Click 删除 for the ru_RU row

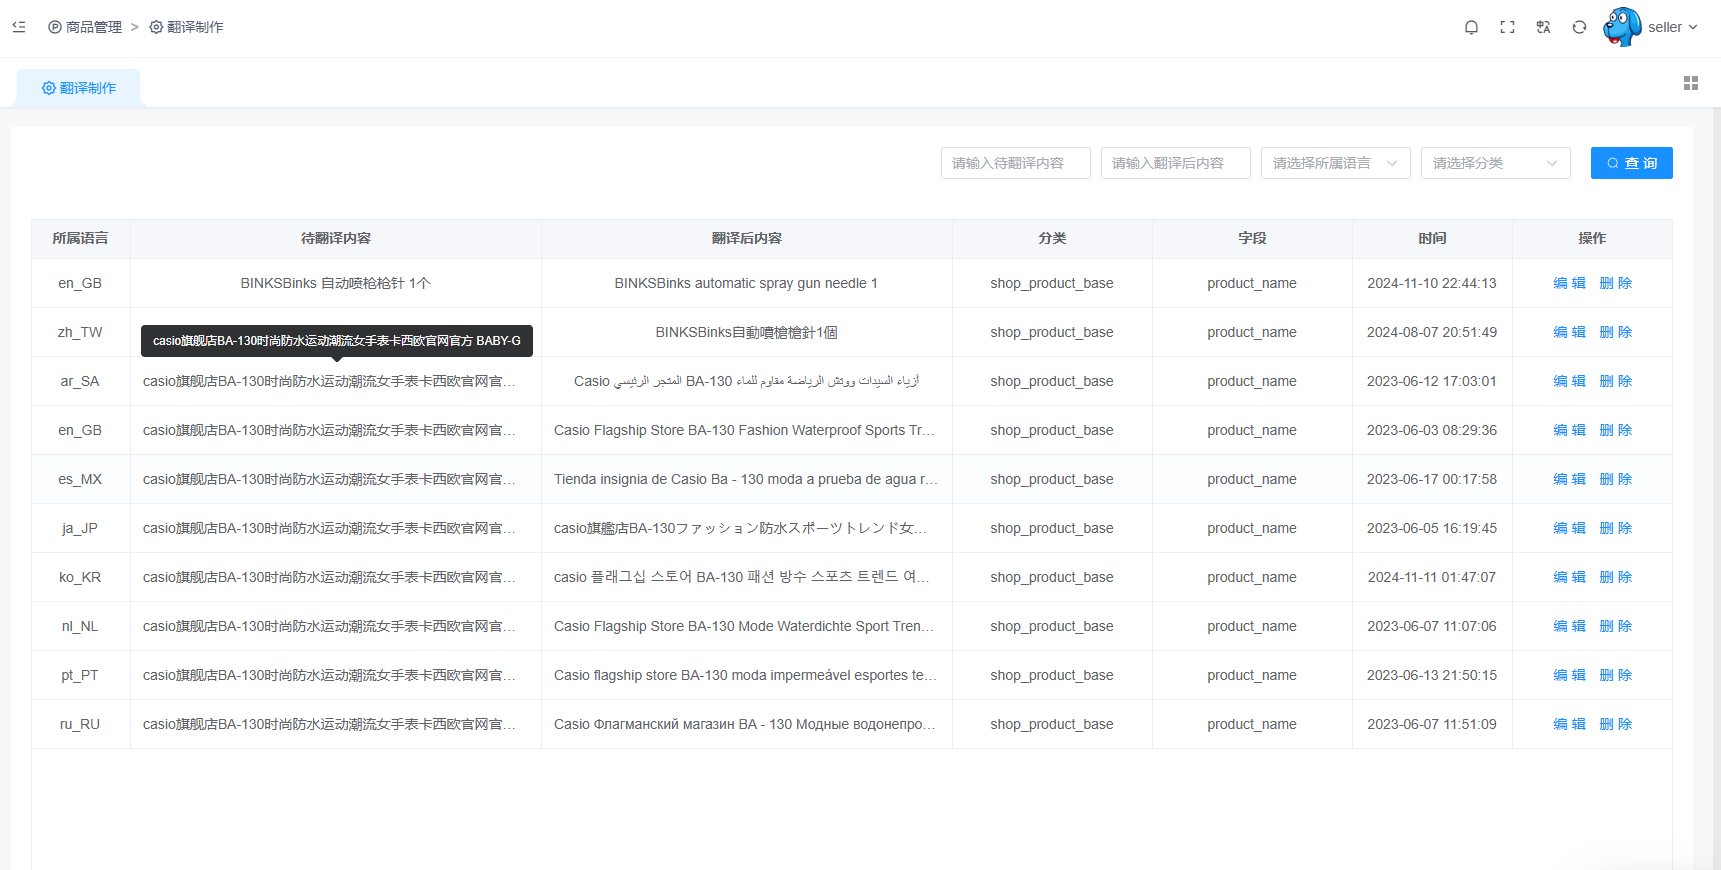pos(1615,724)
